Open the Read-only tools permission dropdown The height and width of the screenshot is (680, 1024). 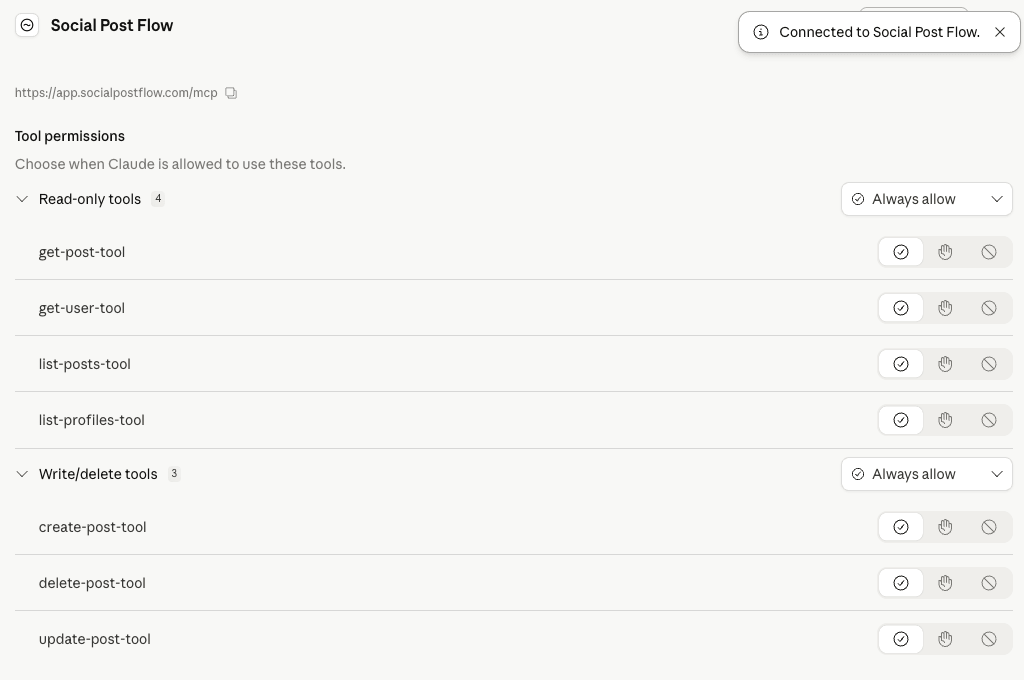pos(926,199)
